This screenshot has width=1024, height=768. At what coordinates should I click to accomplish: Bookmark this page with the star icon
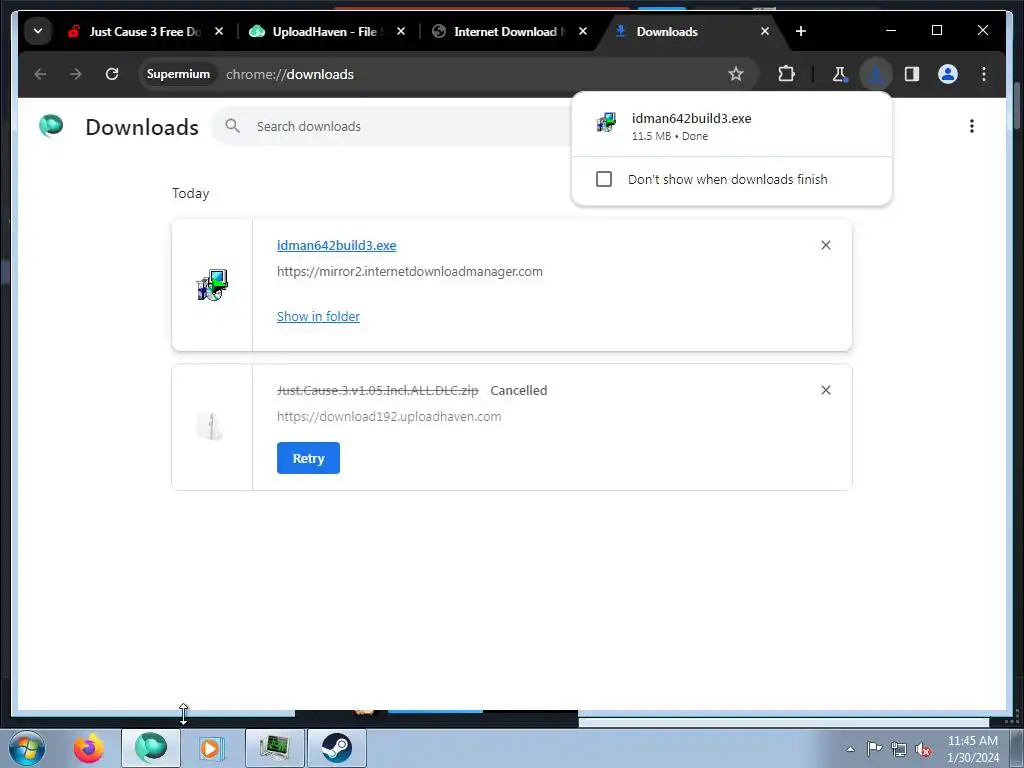click(736, 74)
